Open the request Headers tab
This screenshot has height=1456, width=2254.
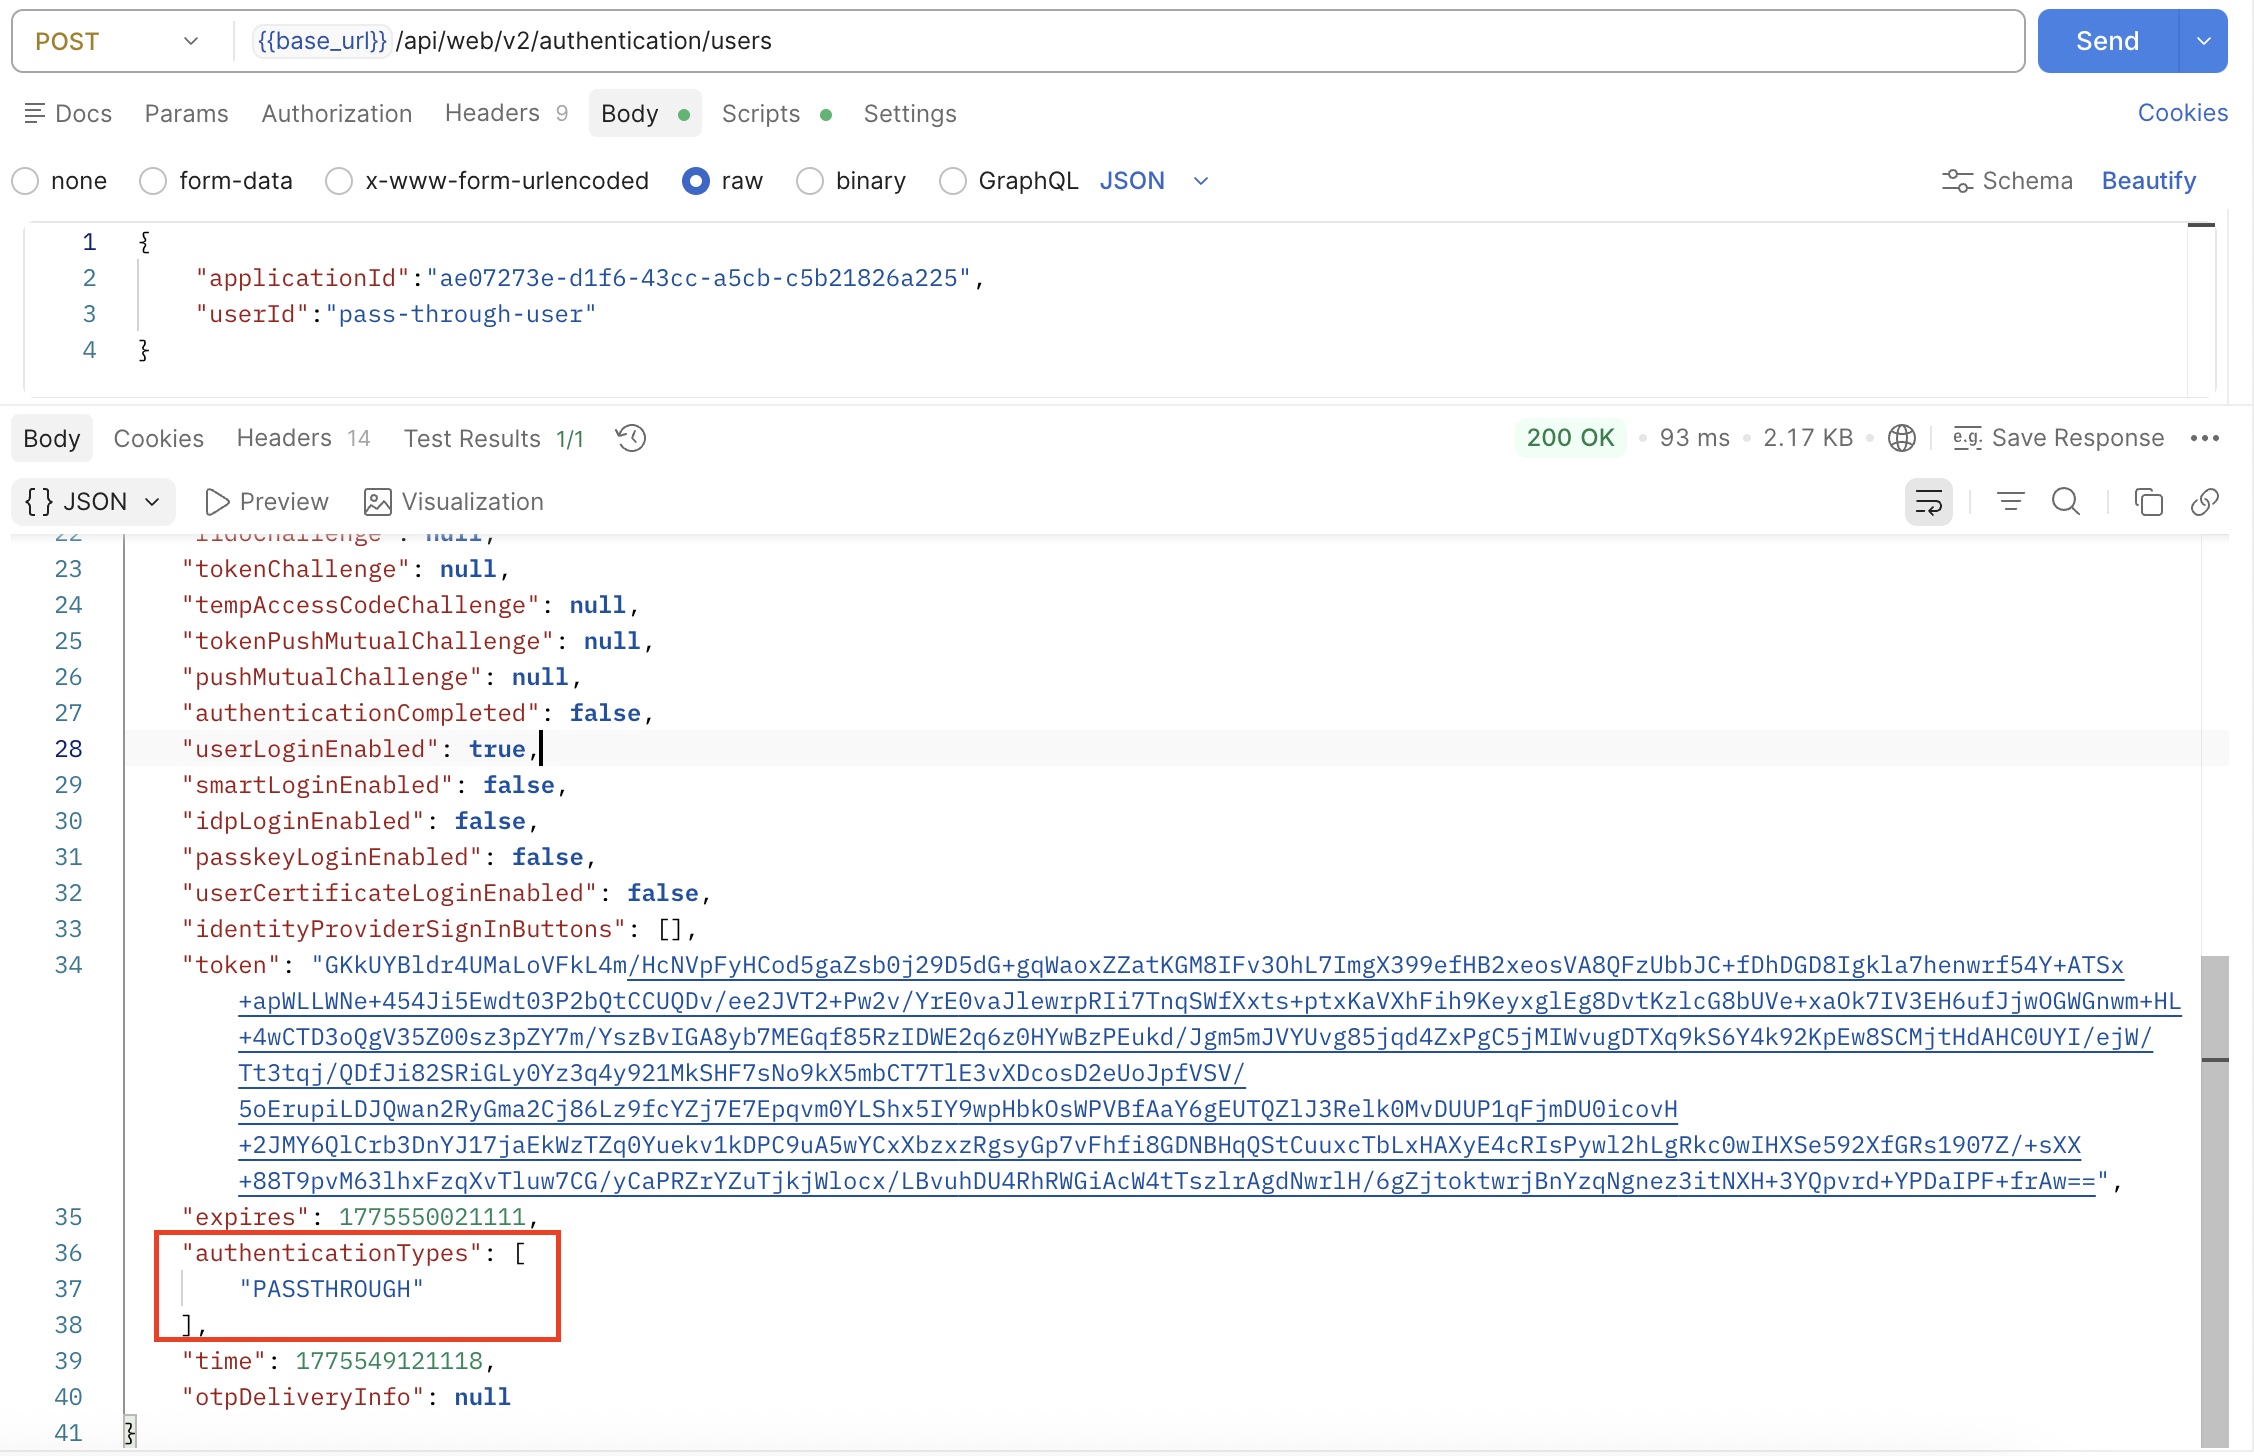tap(506, 113)
